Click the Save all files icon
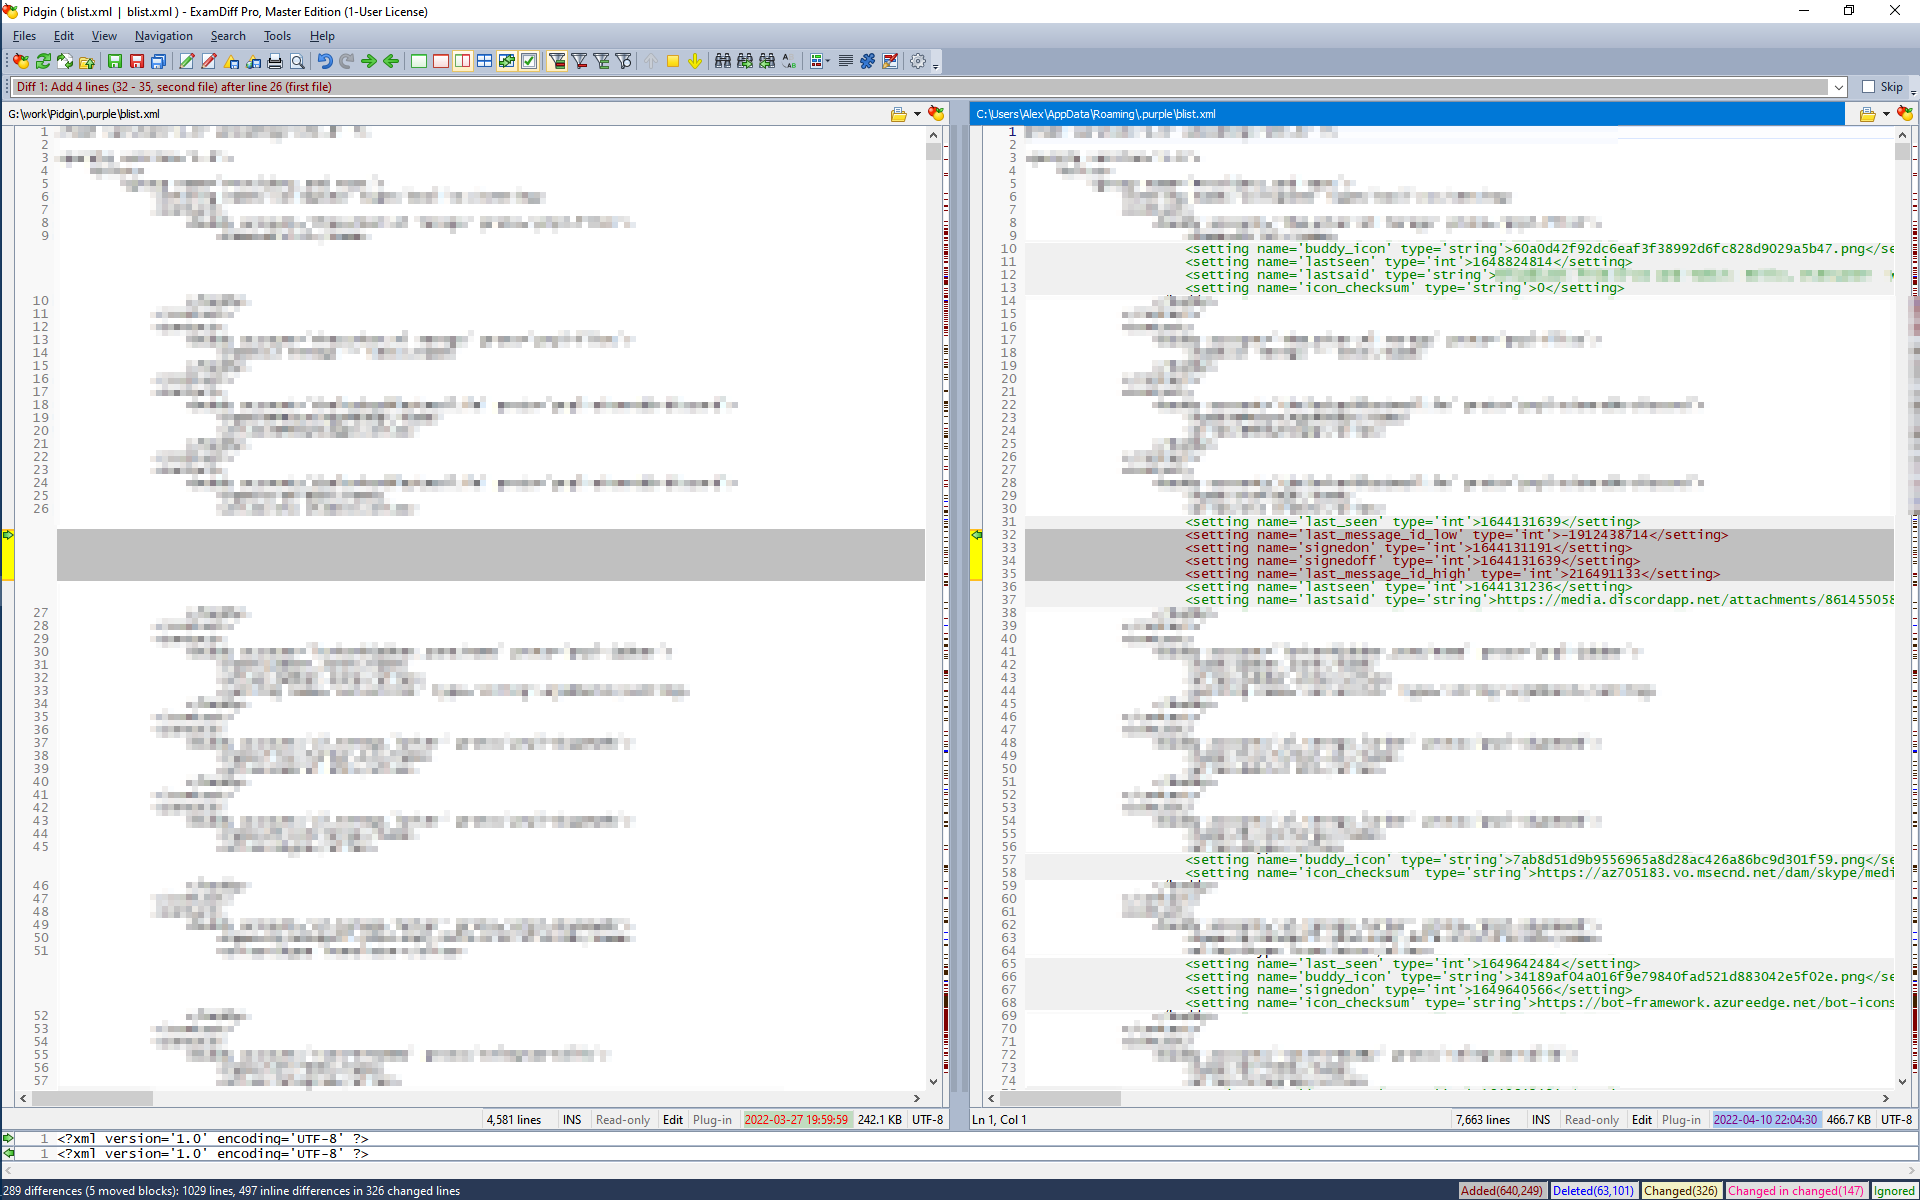Screen dimensions: 1920x1200 click(159, 61)
